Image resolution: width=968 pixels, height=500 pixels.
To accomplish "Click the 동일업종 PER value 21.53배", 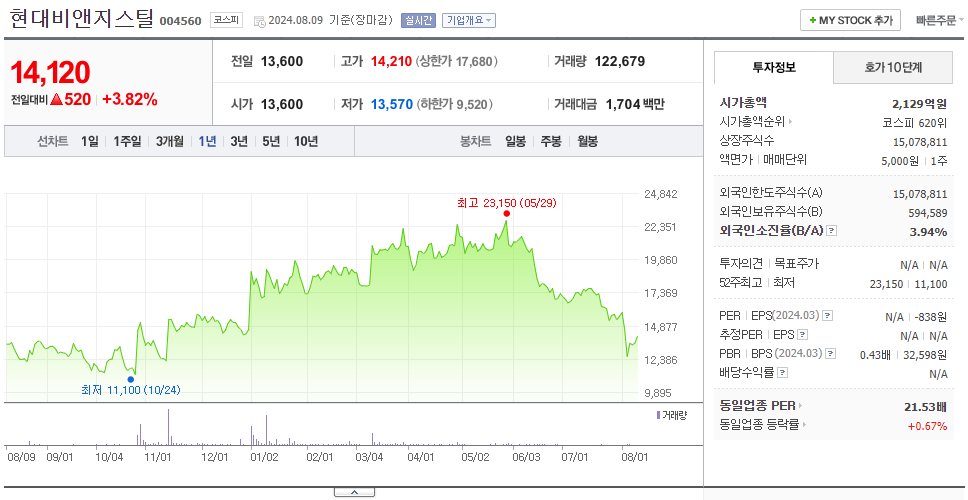I will 925,406.
